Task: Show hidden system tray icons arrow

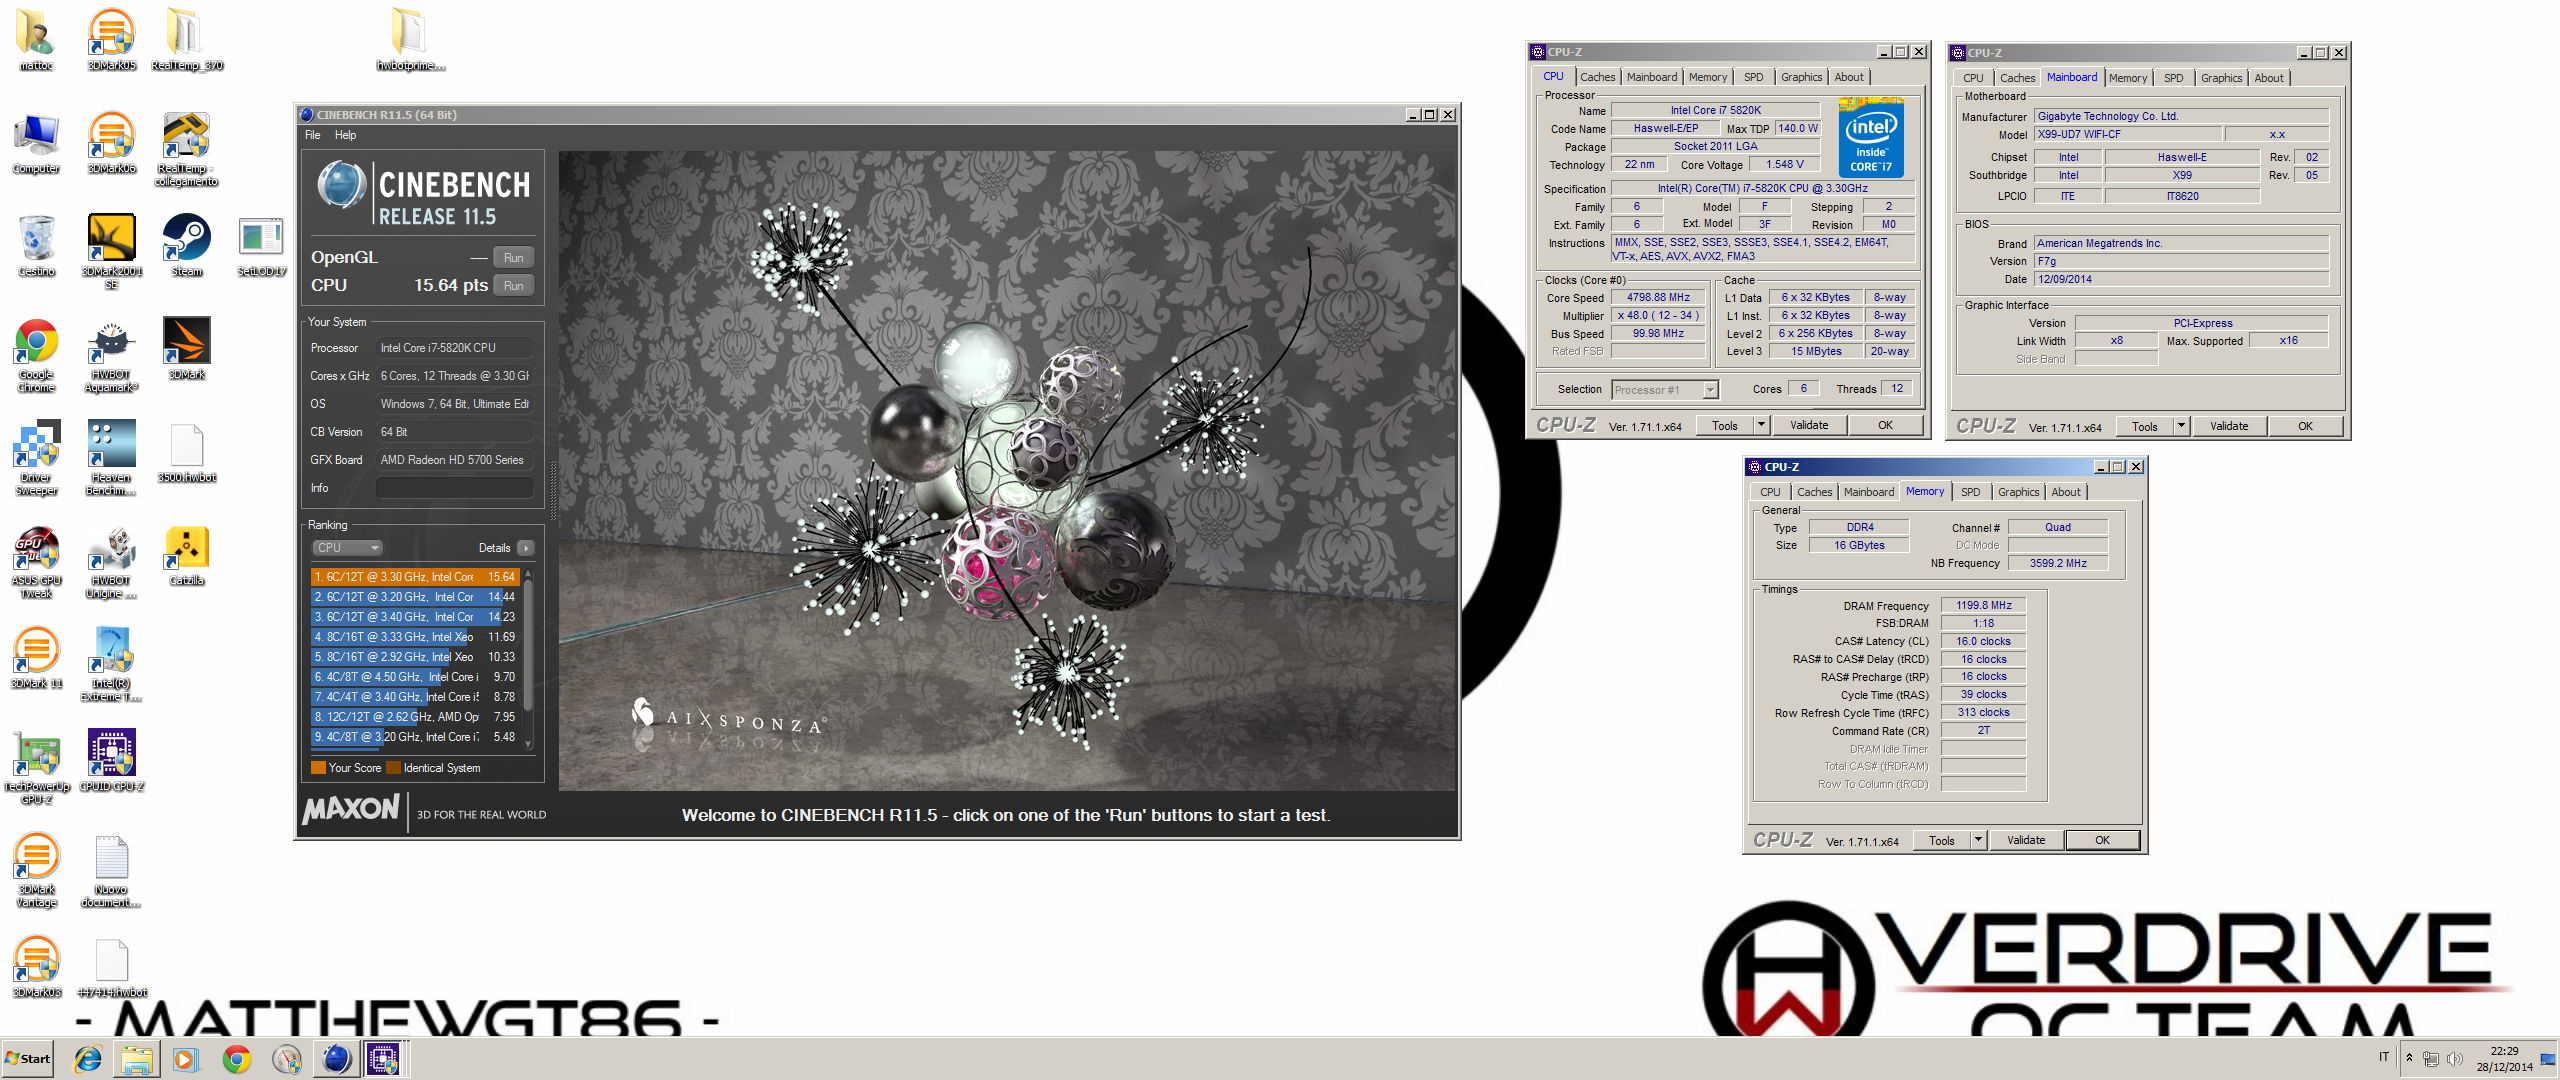Action: (2409, 1059)
